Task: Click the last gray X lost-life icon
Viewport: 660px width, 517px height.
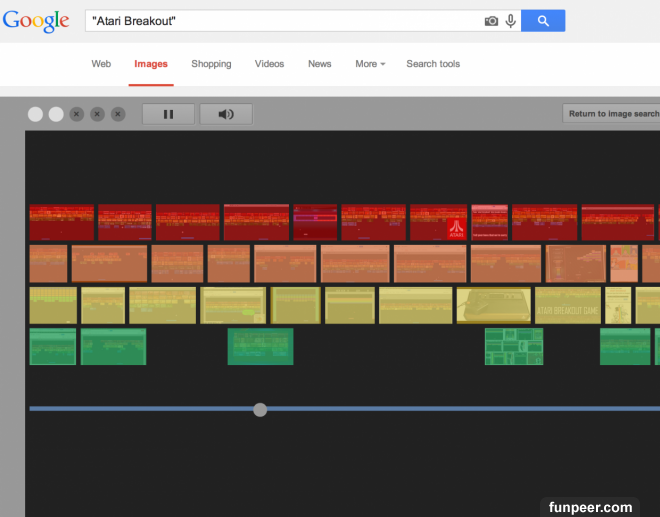Action: click(118, 114)
